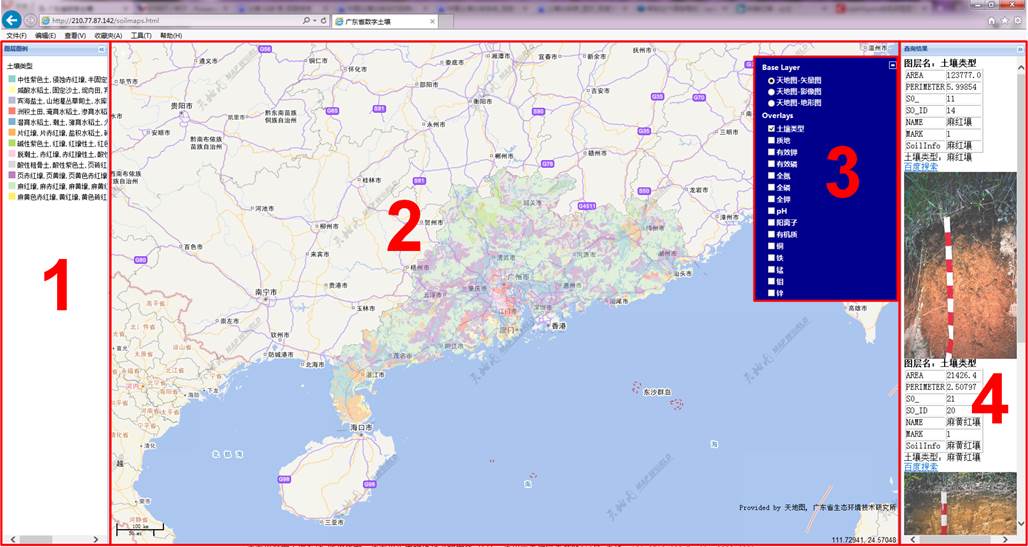
Task: Open the address bar search dropdown arrow
Action: click(x=315, y=20)
